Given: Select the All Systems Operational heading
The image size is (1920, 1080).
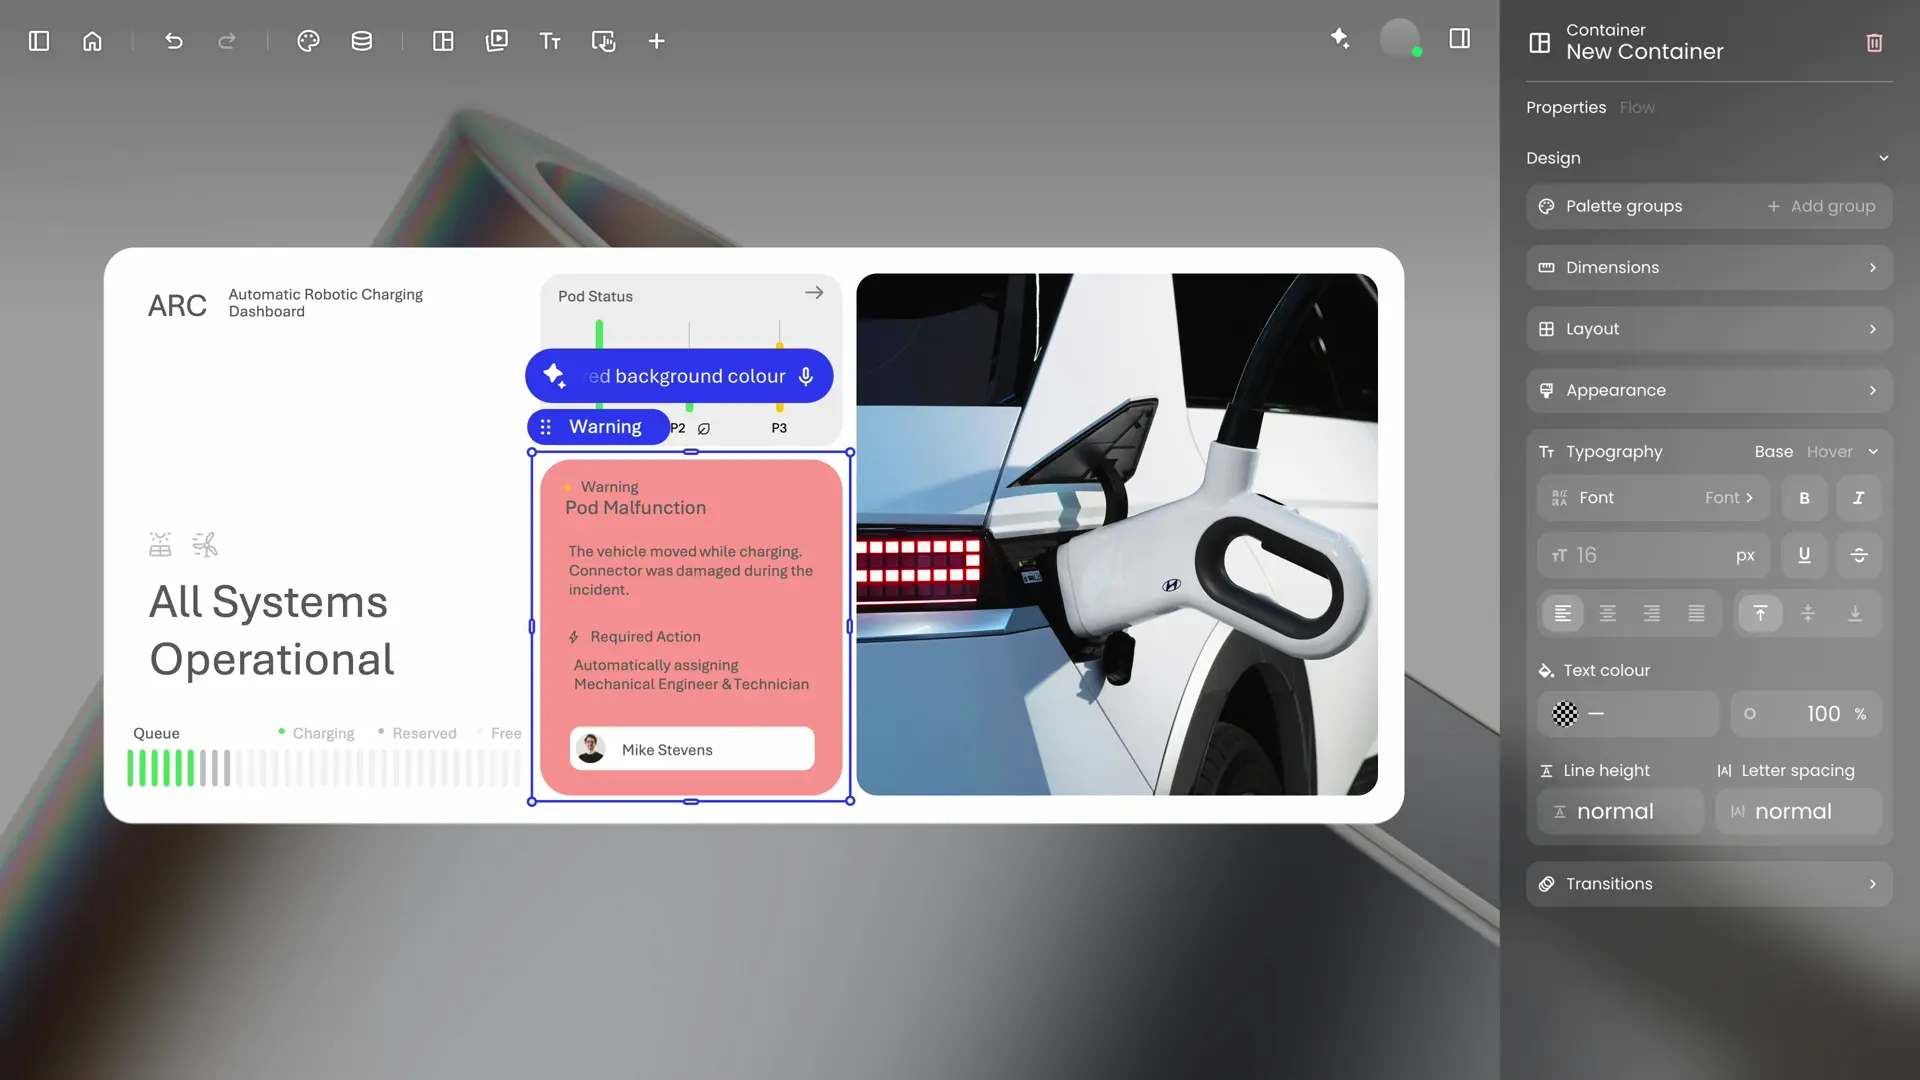Looking at the screenshot, I should (271, 631).
